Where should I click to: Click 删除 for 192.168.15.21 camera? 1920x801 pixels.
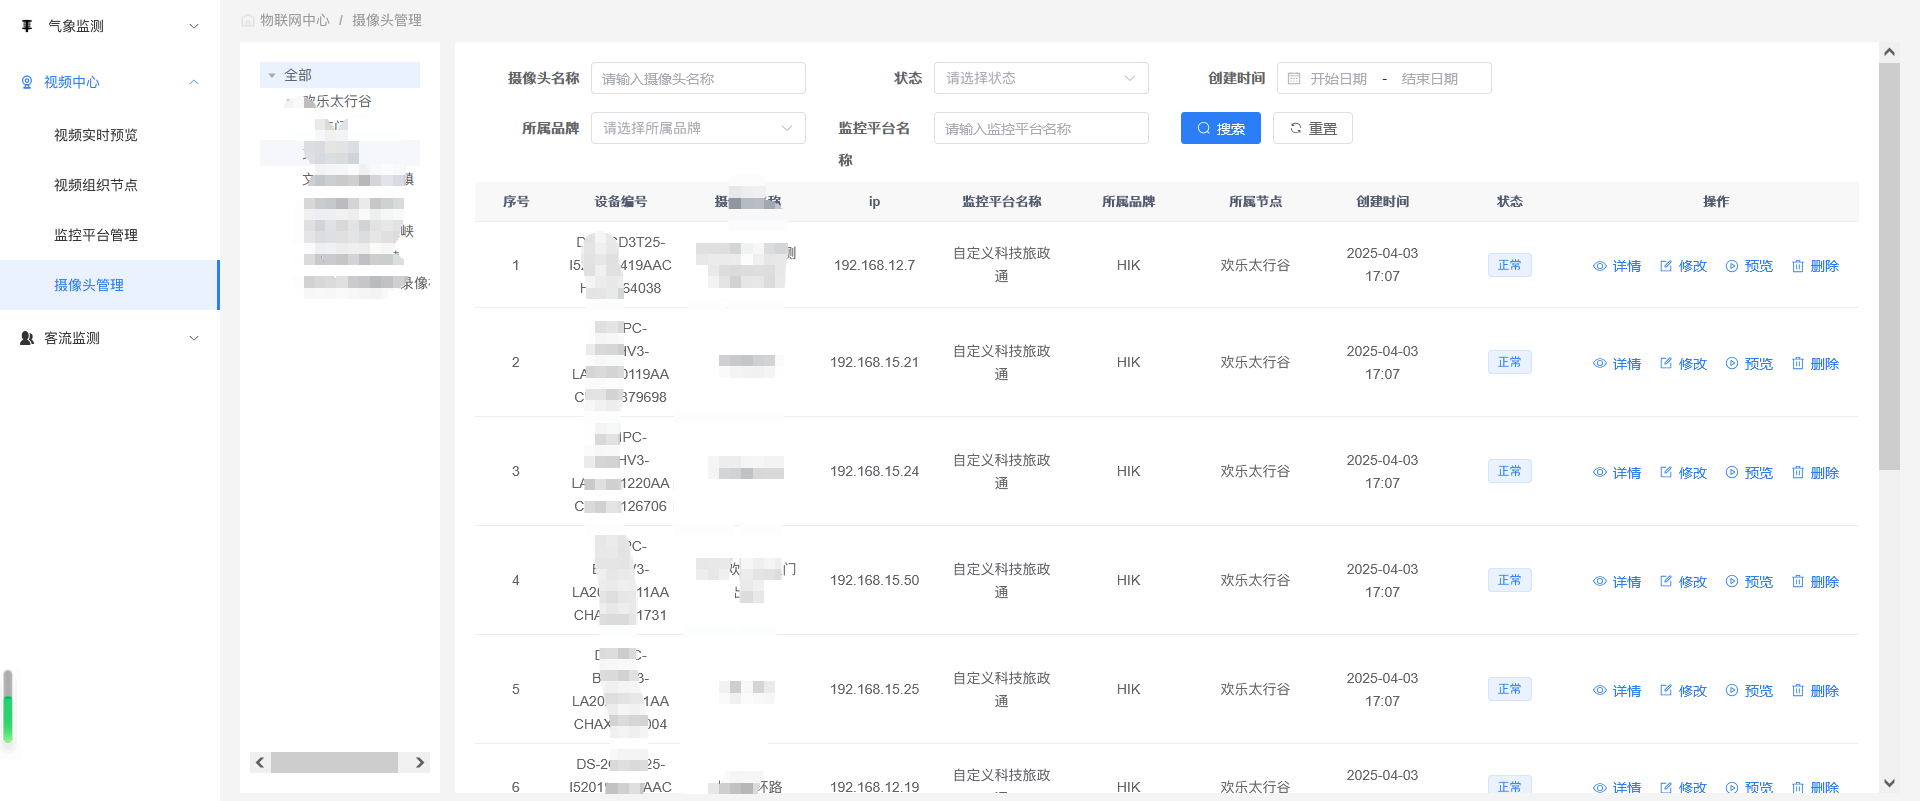click(1815, 364)
